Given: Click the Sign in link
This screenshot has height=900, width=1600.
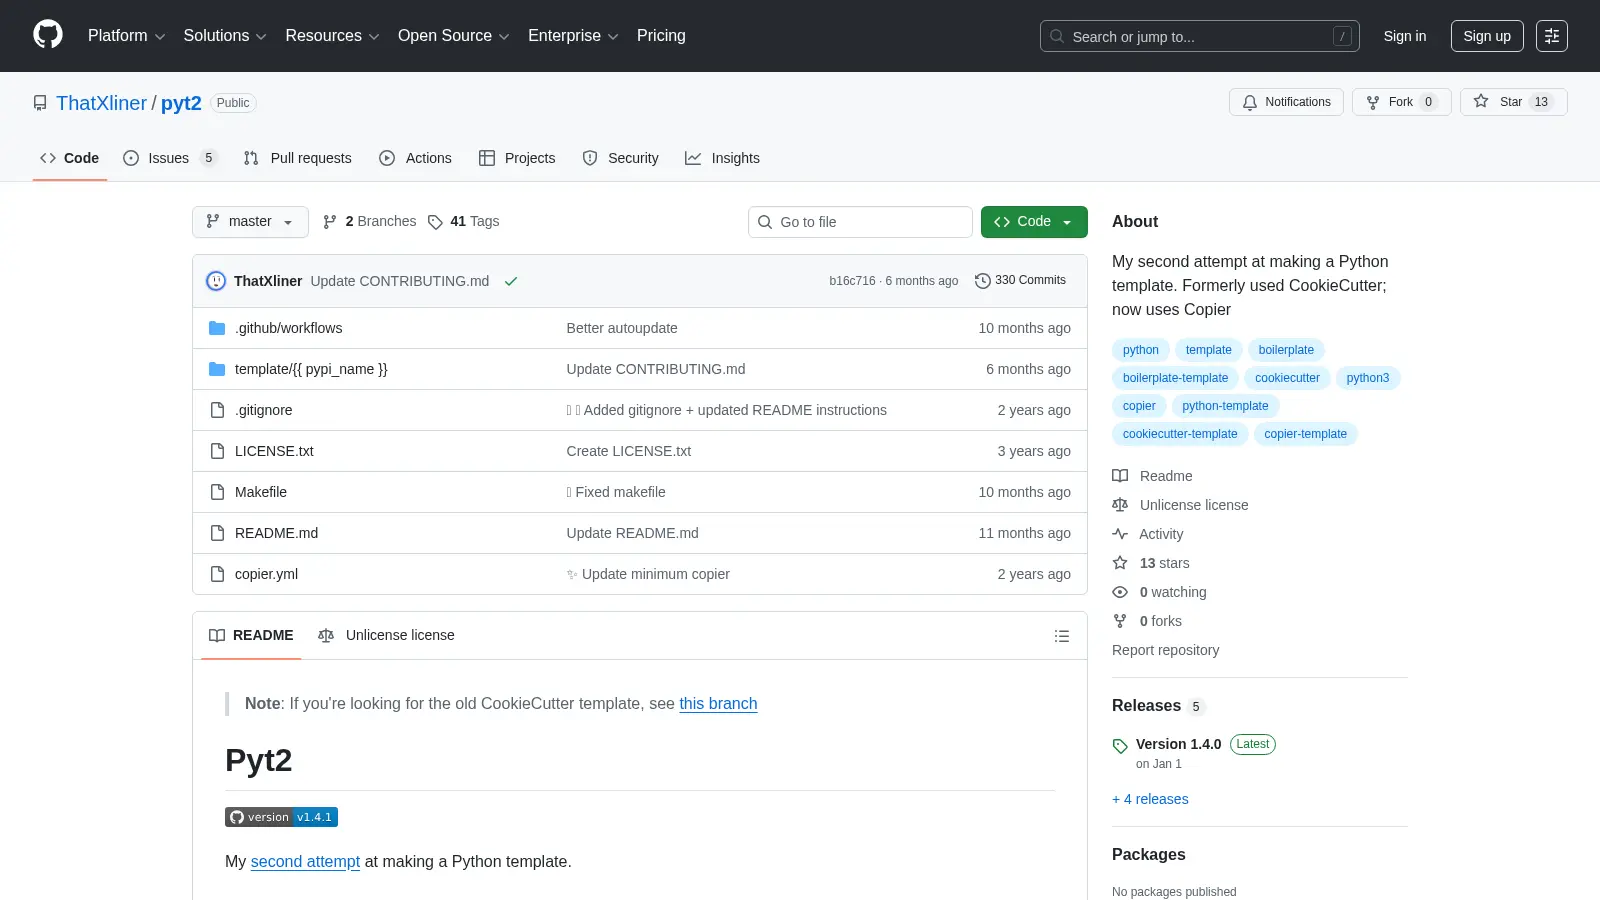Looking at the screenshot, I should click(x=1405, y=36).
